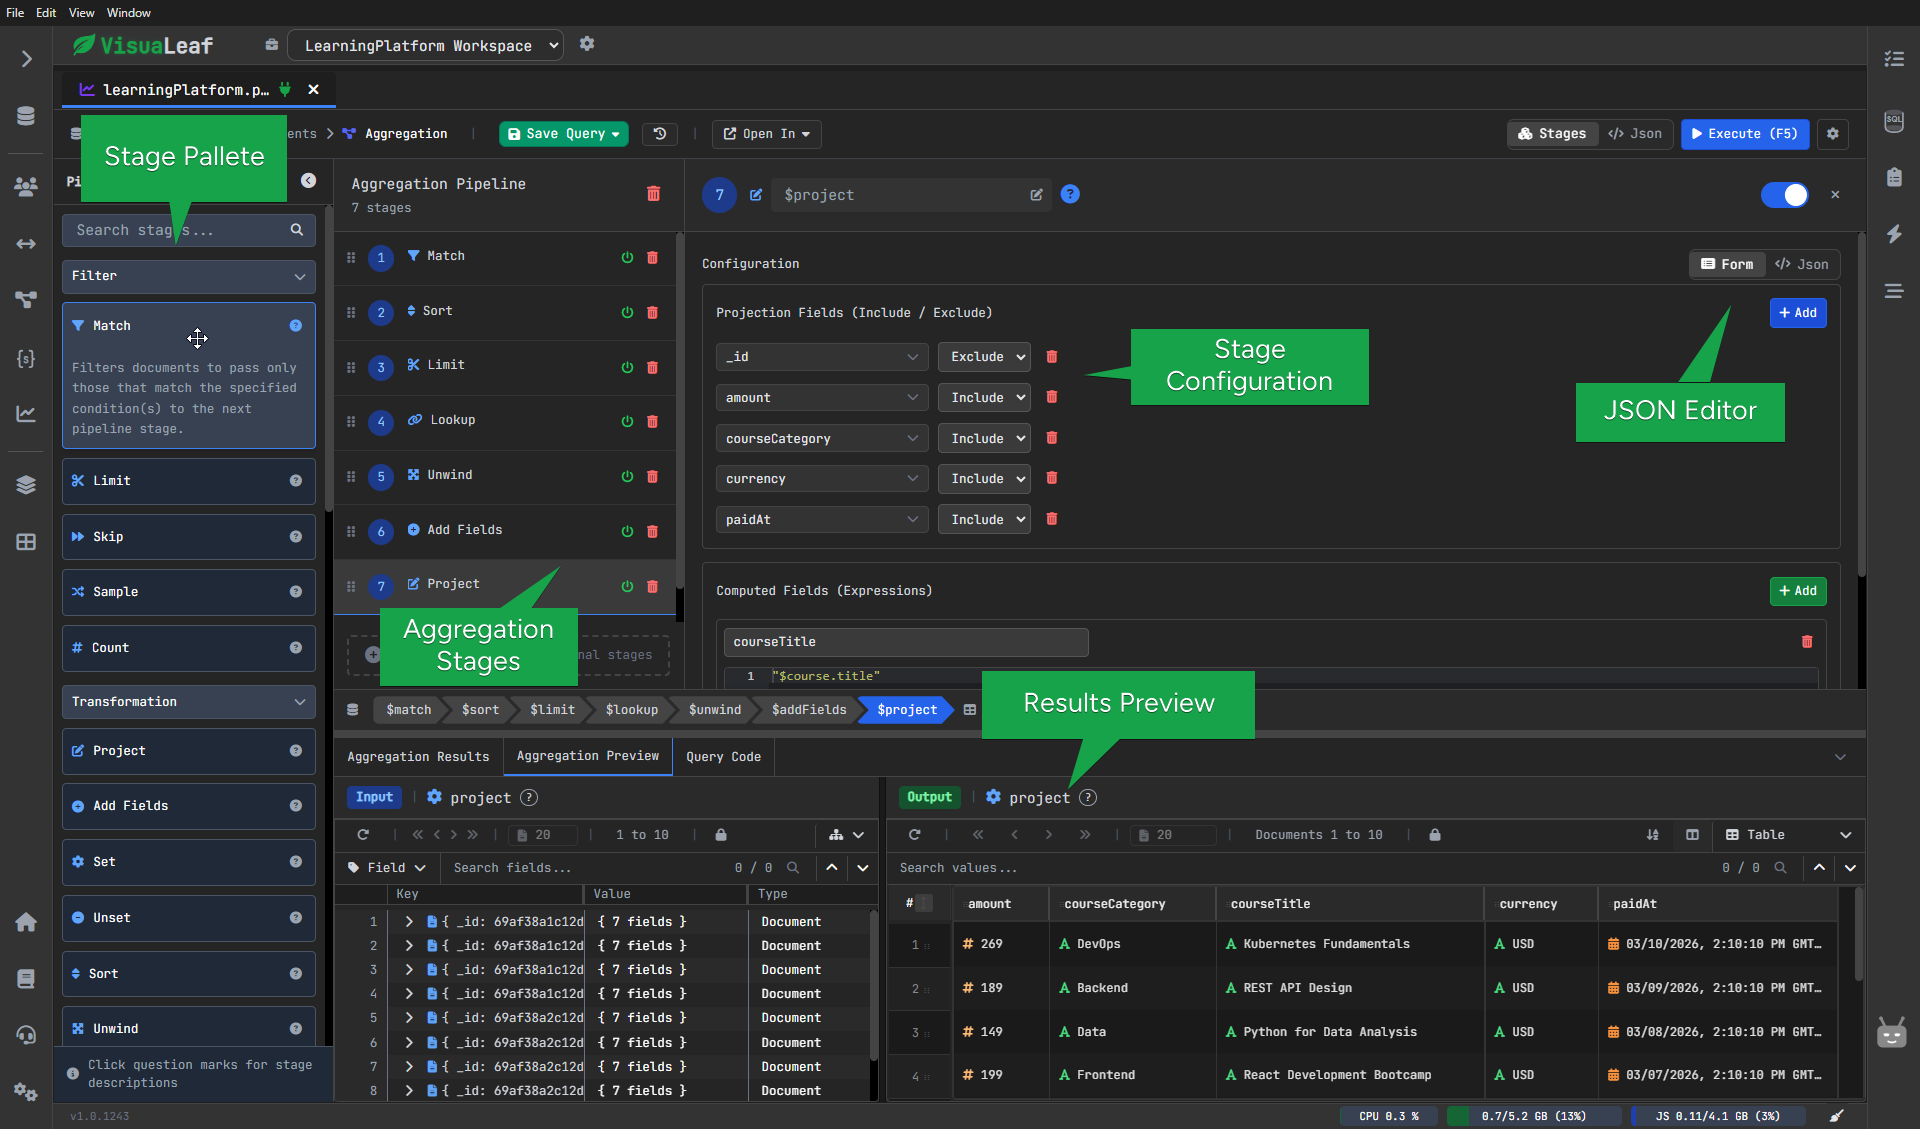Screen dimensions: 1920x1129
Task: Collapse the Transformation stage category
Action: tap(188, 702)
